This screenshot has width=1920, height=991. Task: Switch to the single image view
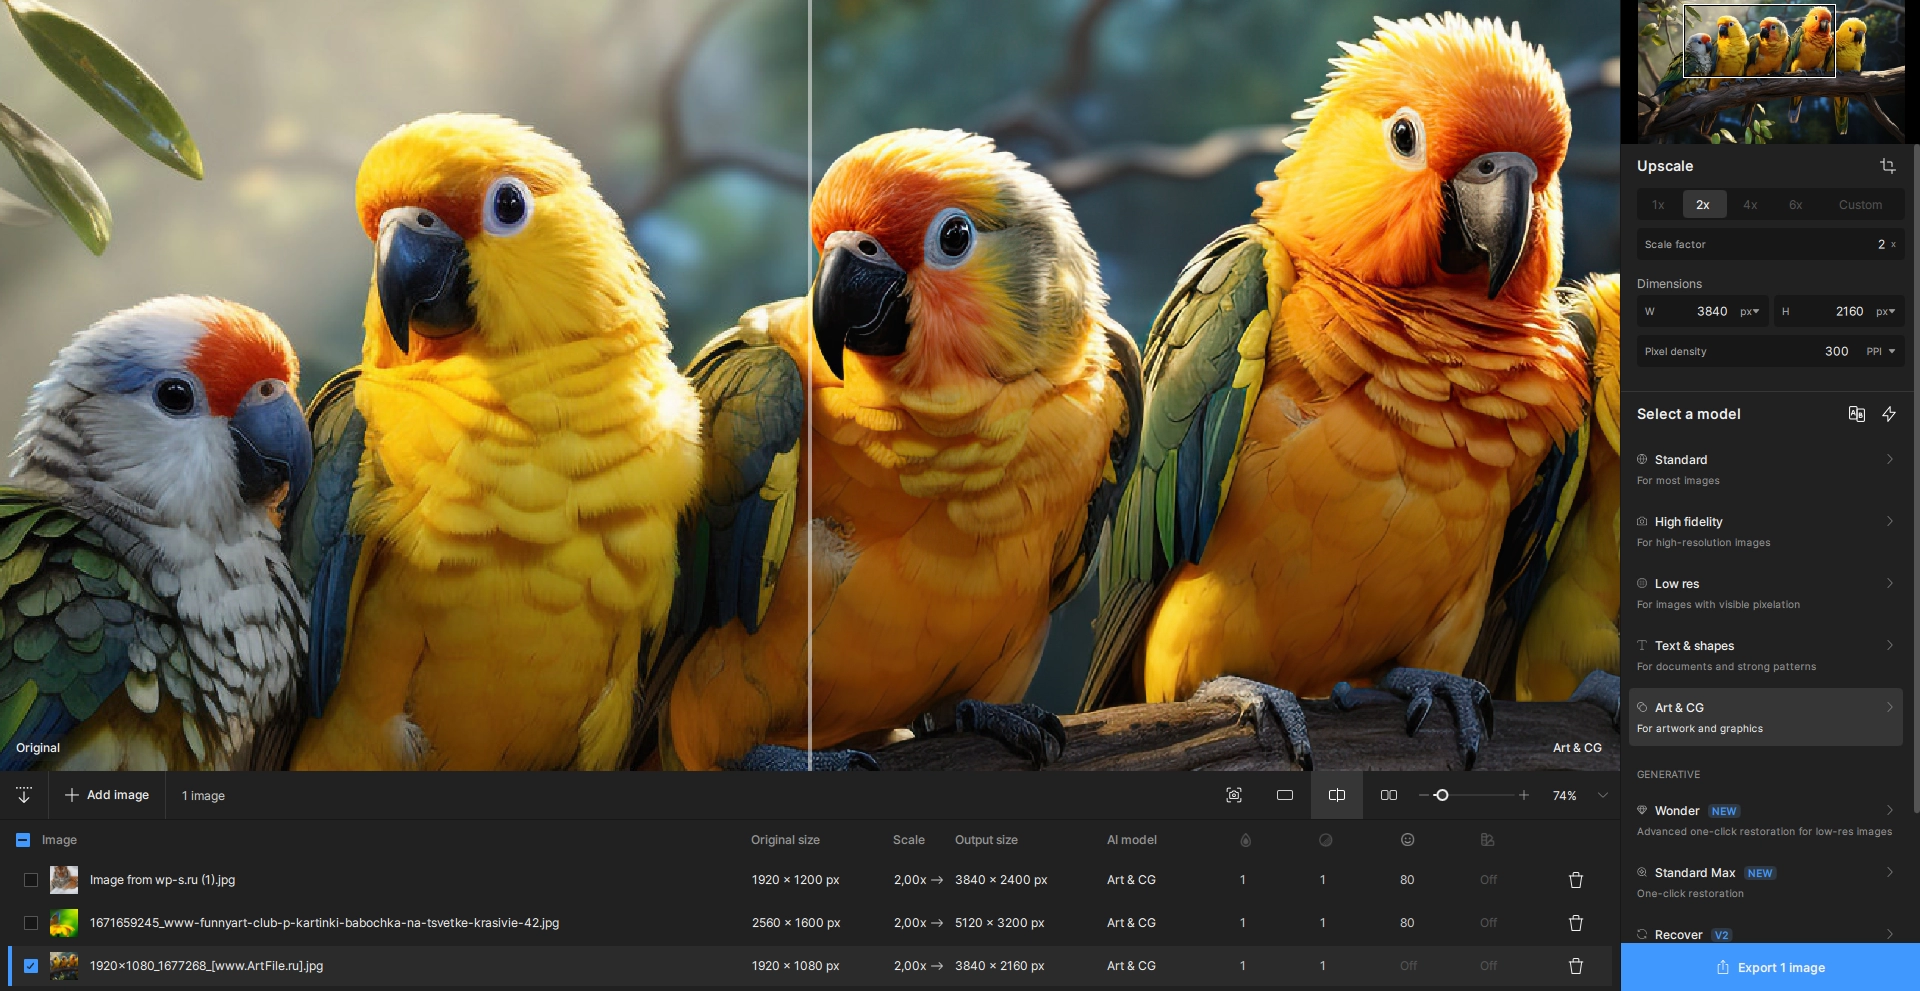pos(1285,796)
